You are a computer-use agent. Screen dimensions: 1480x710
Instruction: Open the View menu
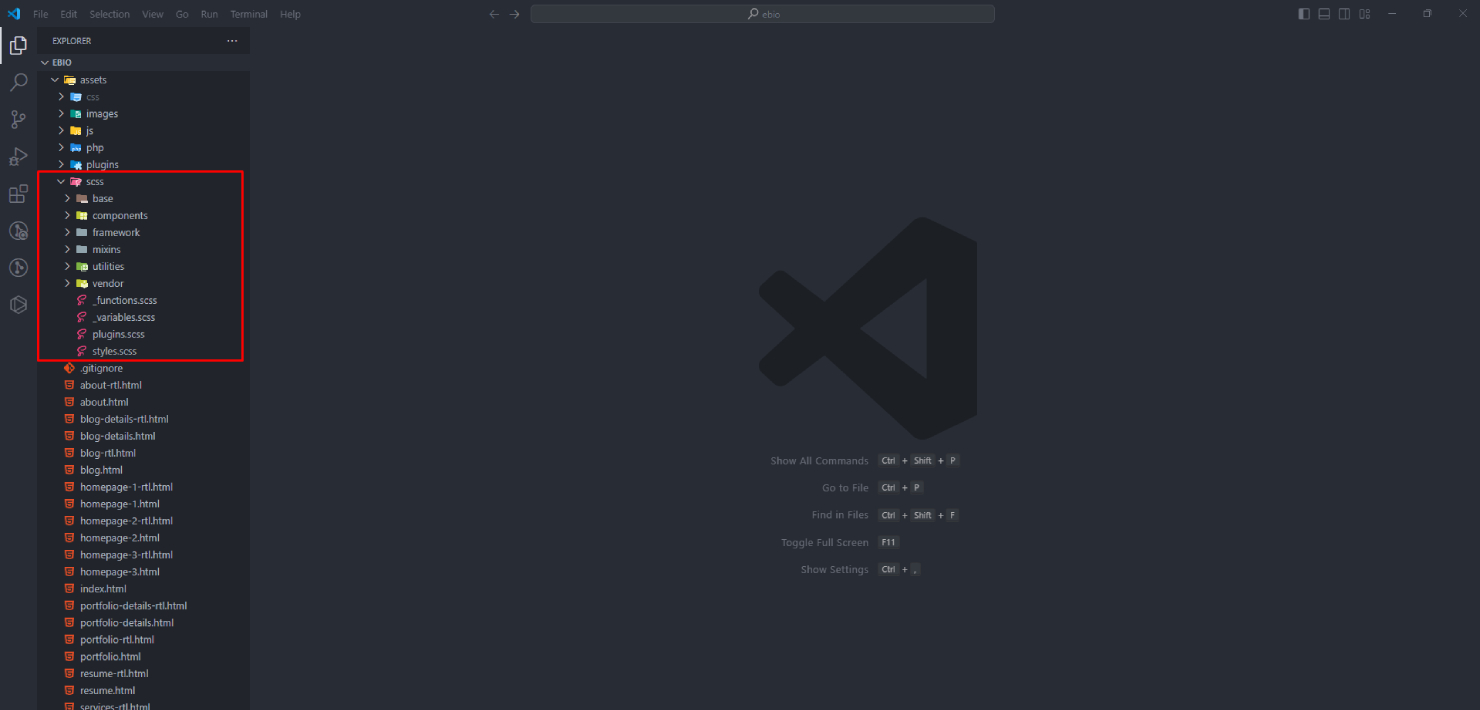click(153, 14)
